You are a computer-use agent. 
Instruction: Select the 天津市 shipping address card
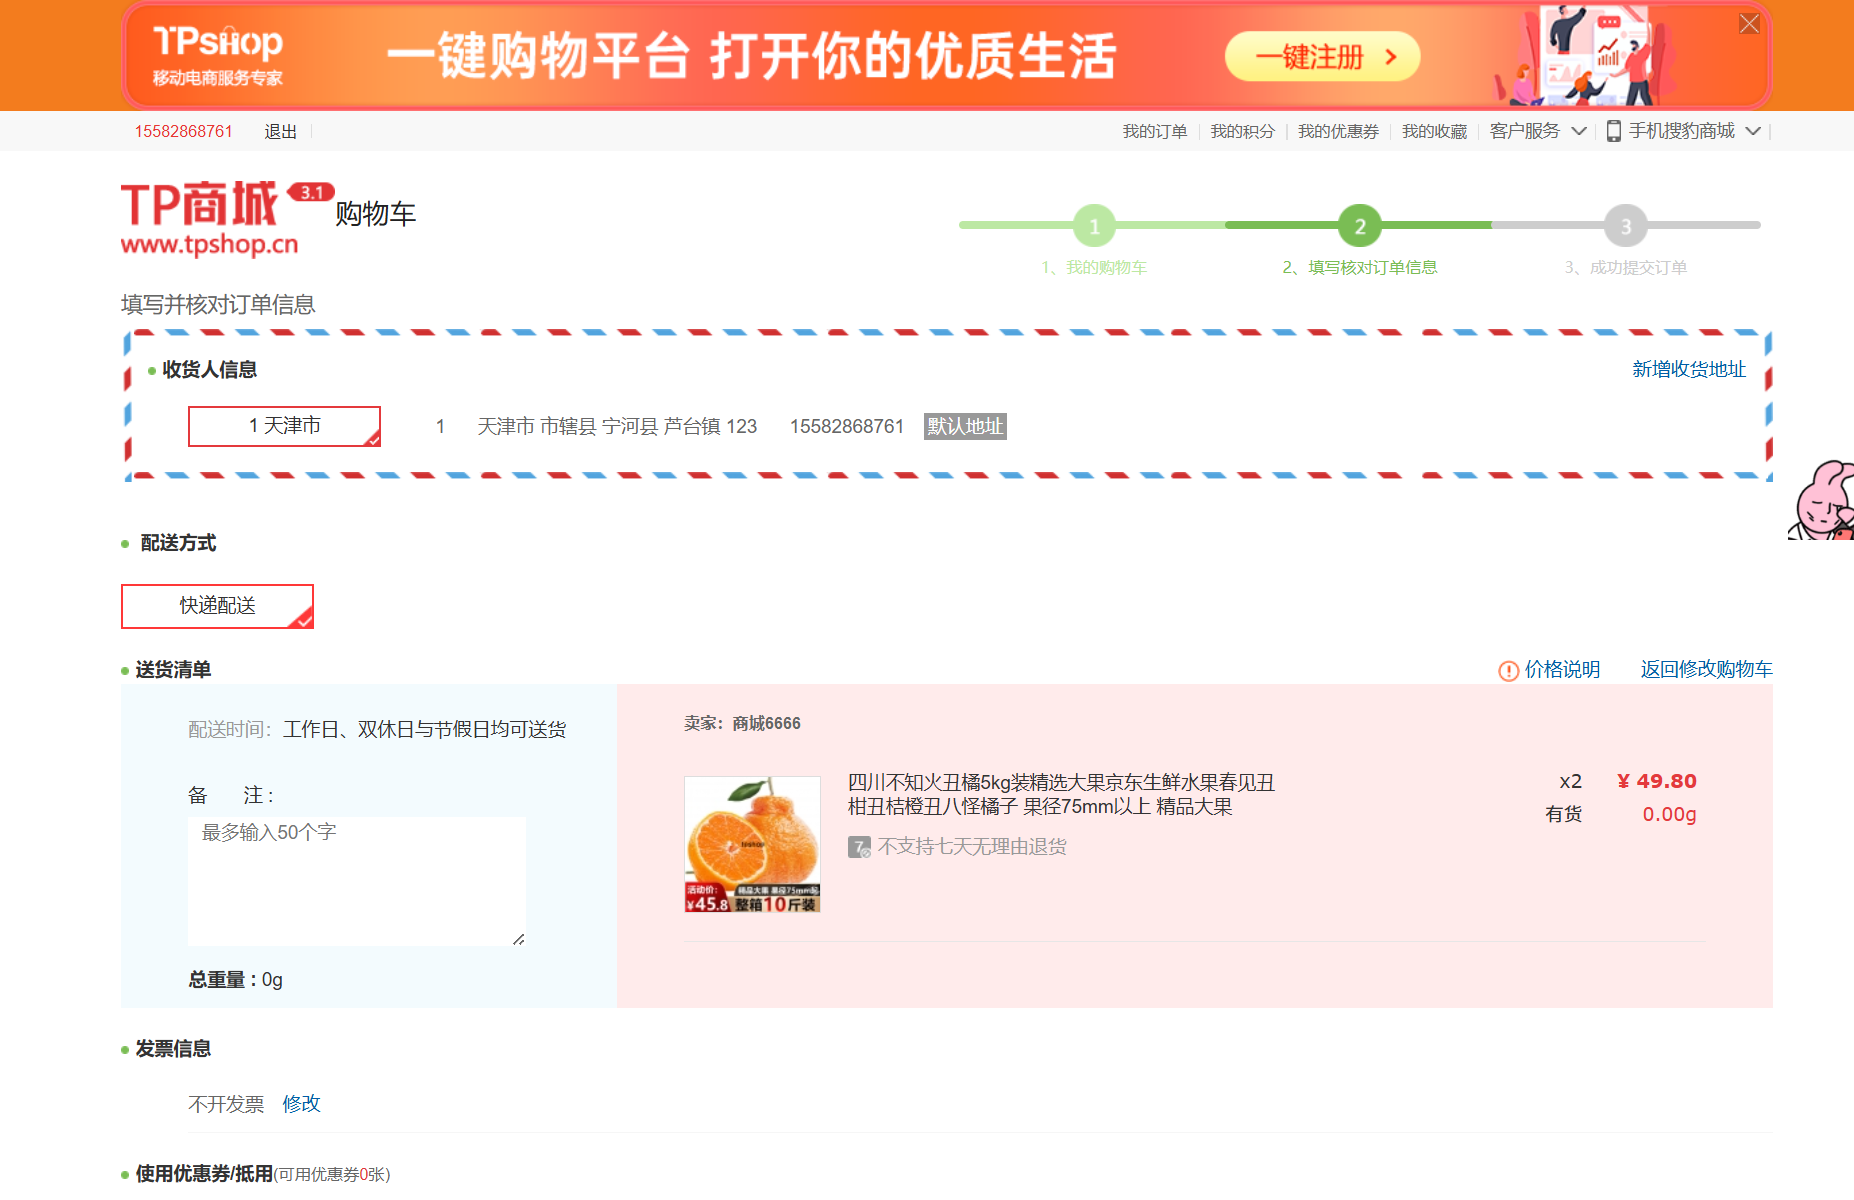point(284,425)
